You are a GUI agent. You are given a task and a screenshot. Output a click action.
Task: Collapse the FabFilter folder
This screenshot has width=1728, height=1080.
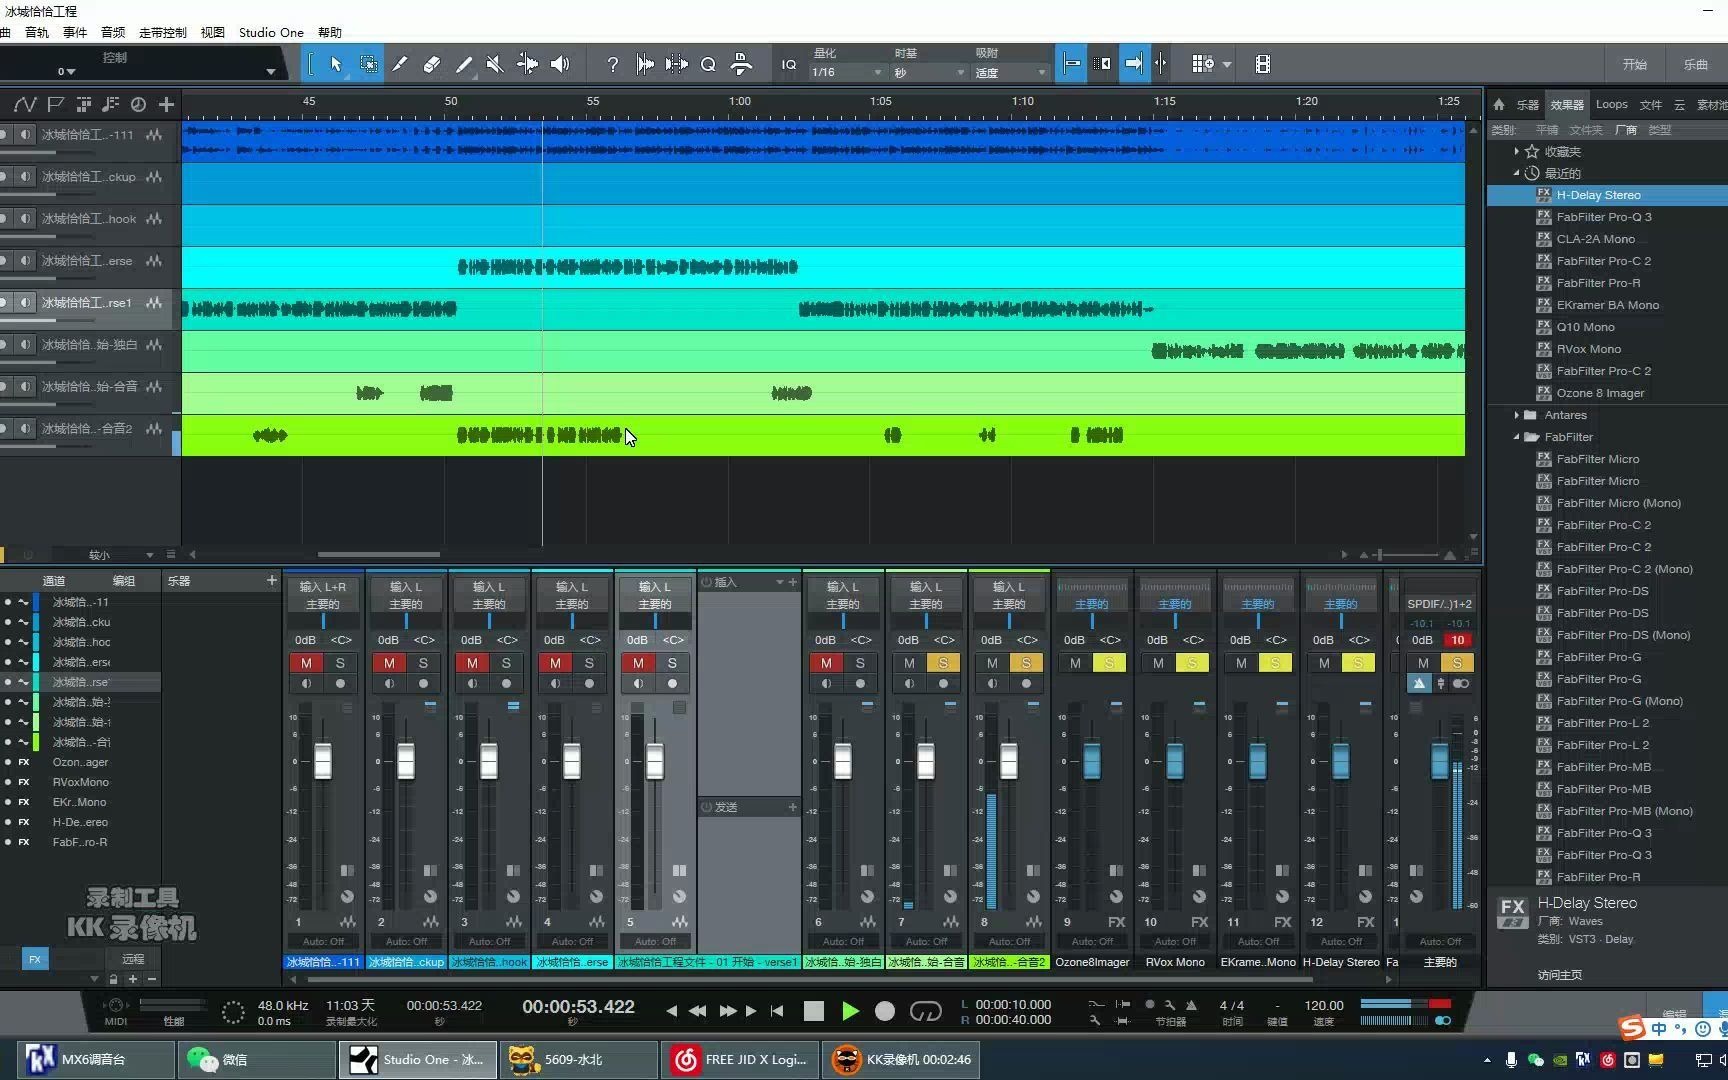(1516, 437)
